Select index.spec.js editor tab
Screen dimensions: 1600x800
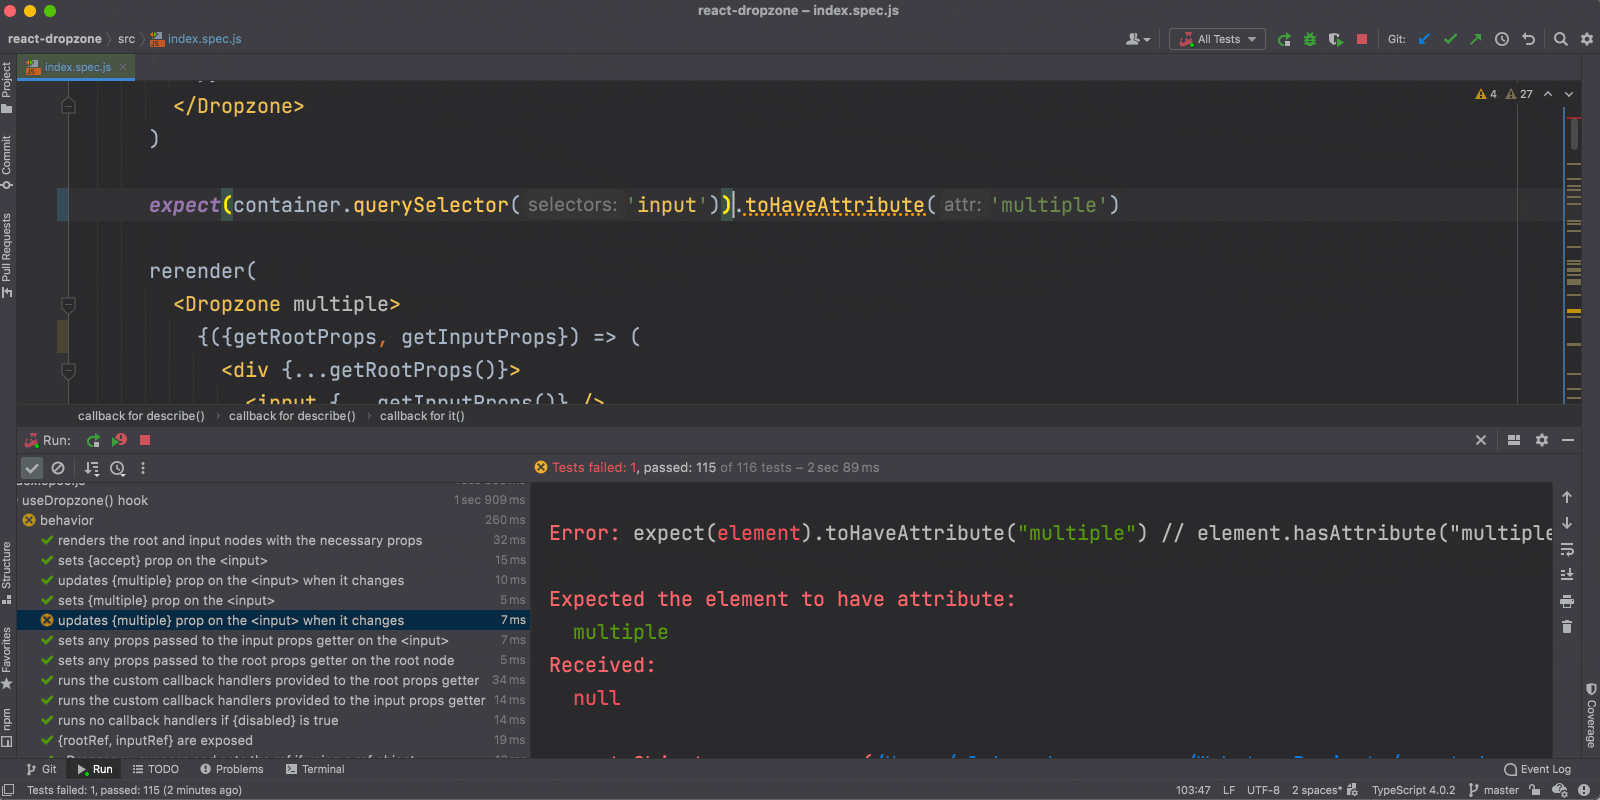(x=77, y=67)
